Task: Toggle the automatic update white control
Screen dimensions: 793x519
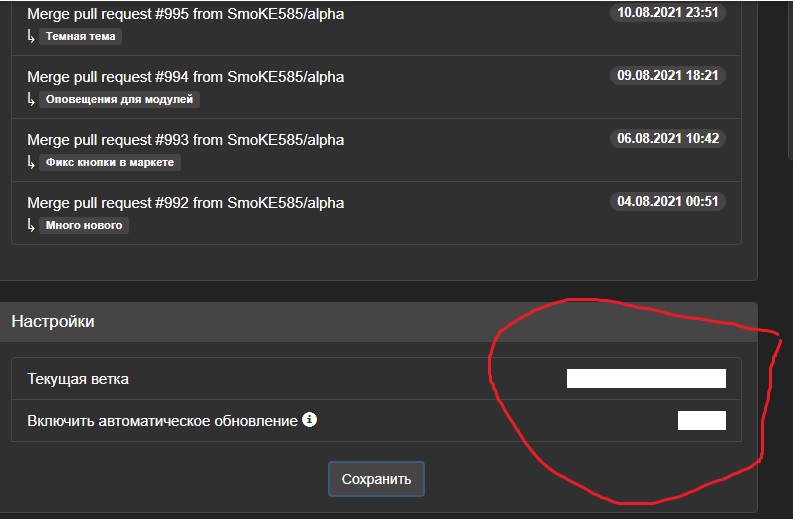Action: pyautogui.click(x=702, y=420)
